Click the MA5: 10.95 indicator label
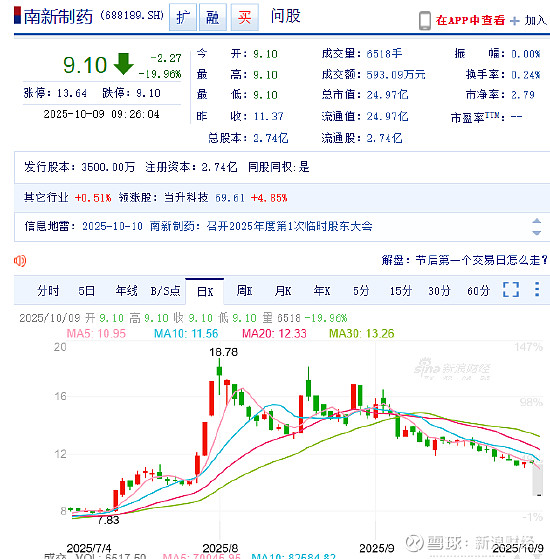This screenshot has height=559, width=550. click(96, 334)
